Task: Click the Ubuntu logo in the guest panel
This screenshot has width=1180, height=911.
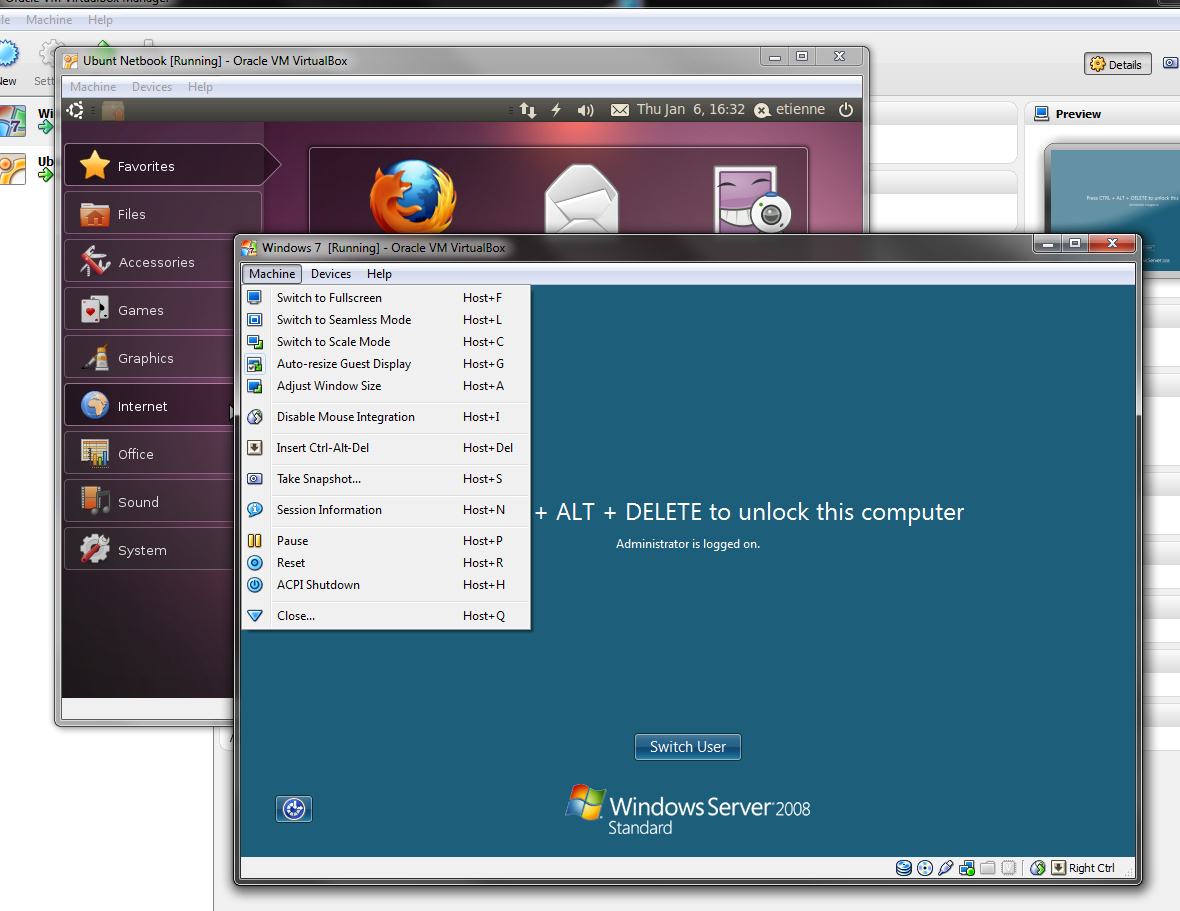Action: click(x=75, y=111)
